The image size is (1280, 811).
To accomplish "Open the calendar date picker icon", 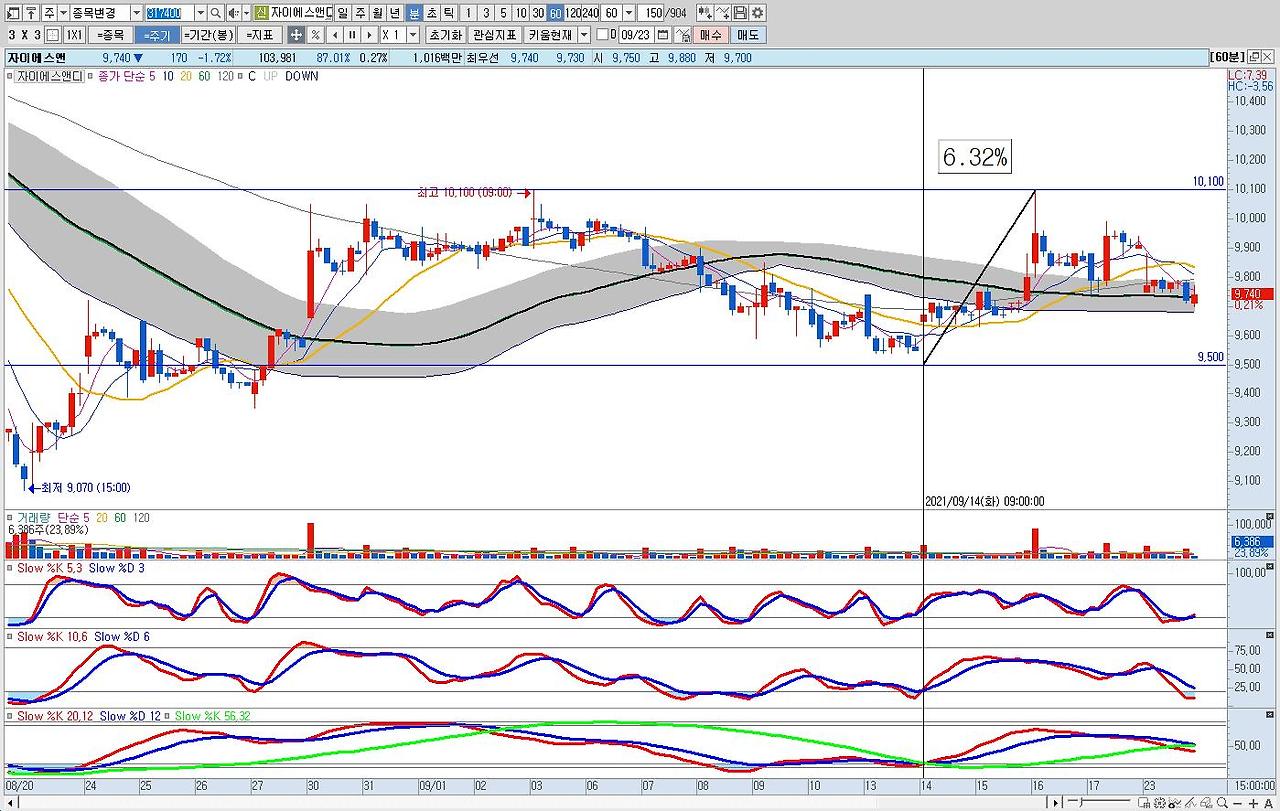I will coord(662,35).
